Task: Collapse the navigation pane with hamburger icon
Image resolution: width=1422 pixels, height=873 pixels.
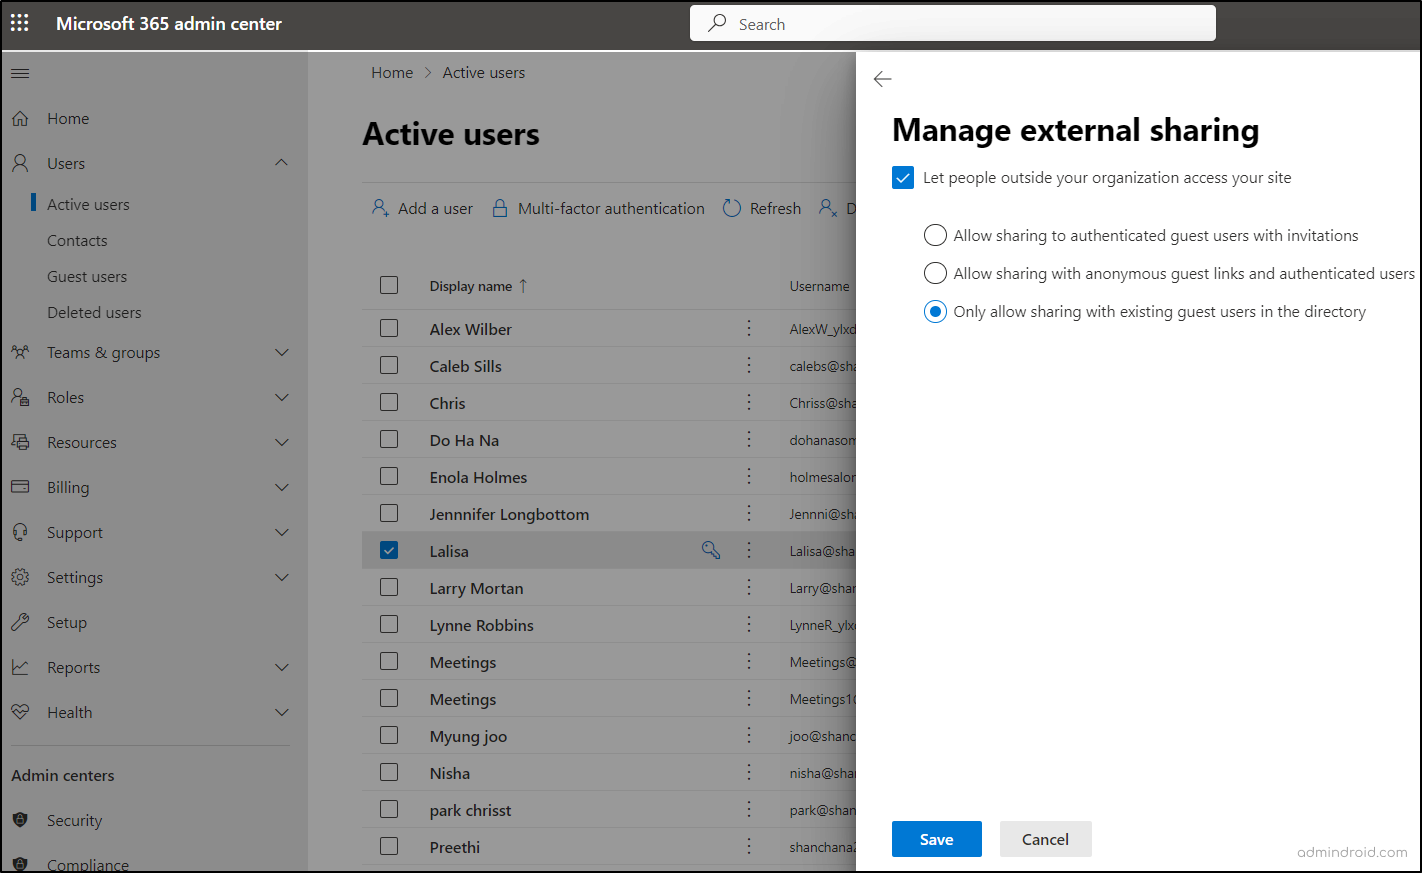Action: click(19, 72)
